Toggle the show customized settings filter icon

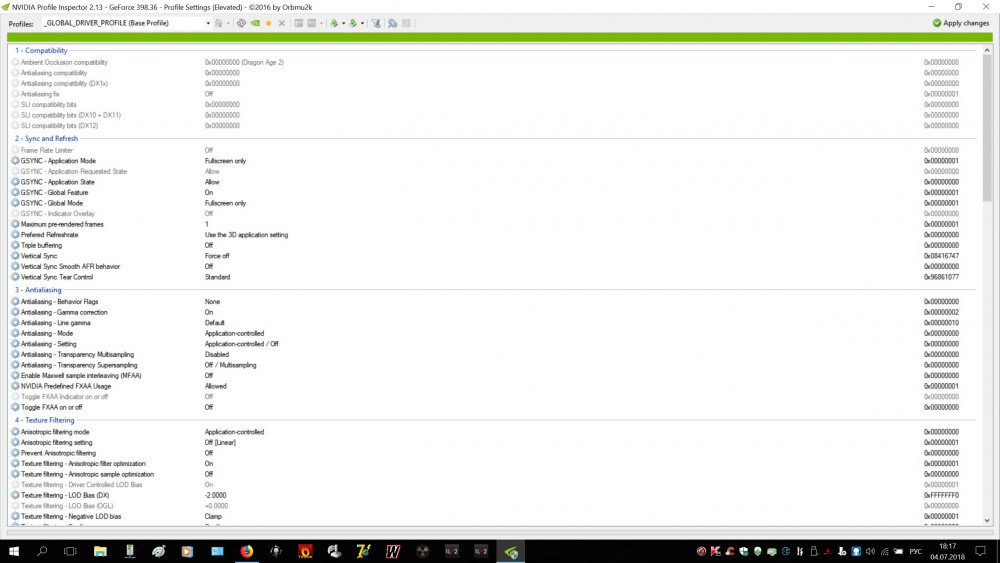click(x=376, y=23)
